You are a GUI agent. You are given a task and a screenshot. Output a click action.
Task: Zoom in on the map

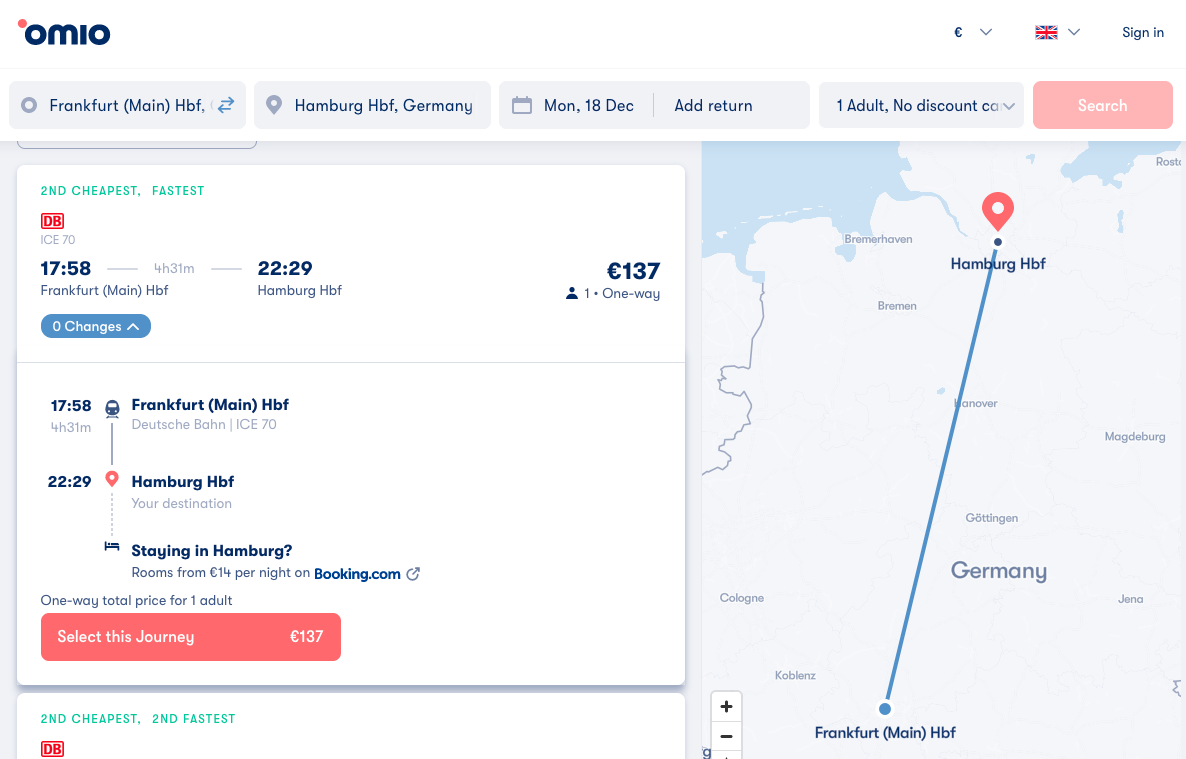(x=726, y=706)
